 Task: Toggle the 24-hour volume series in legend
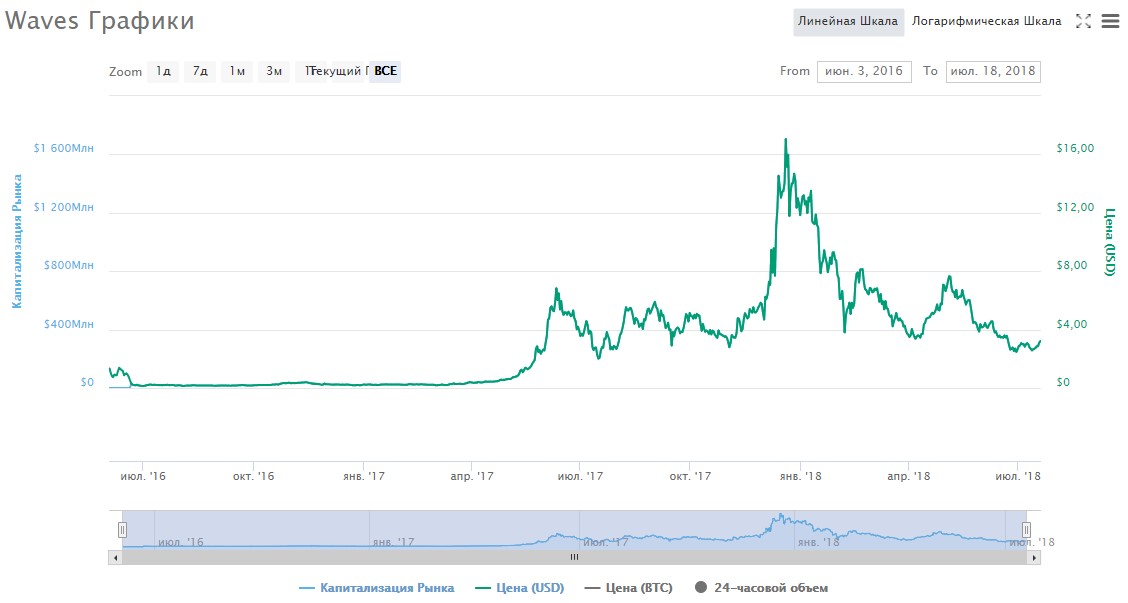[x=760, y=588]
